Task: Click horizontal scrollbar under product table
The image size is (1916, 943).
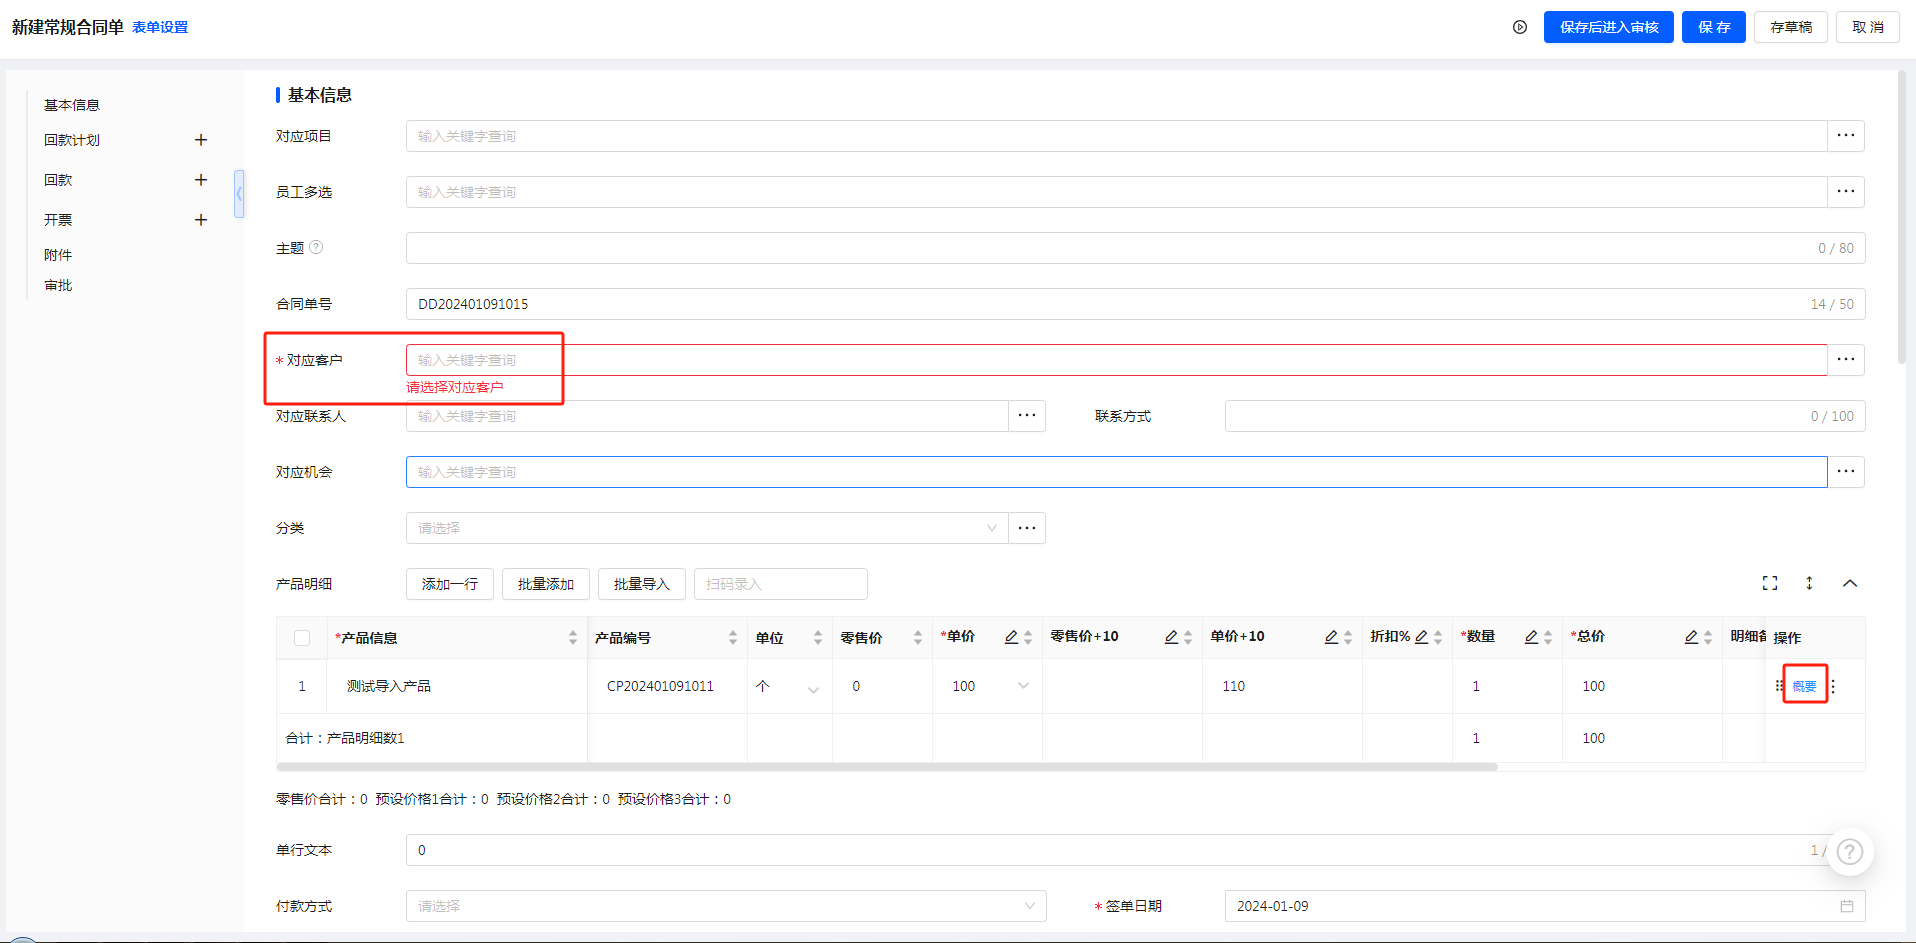Action: (x=887, y=767)
